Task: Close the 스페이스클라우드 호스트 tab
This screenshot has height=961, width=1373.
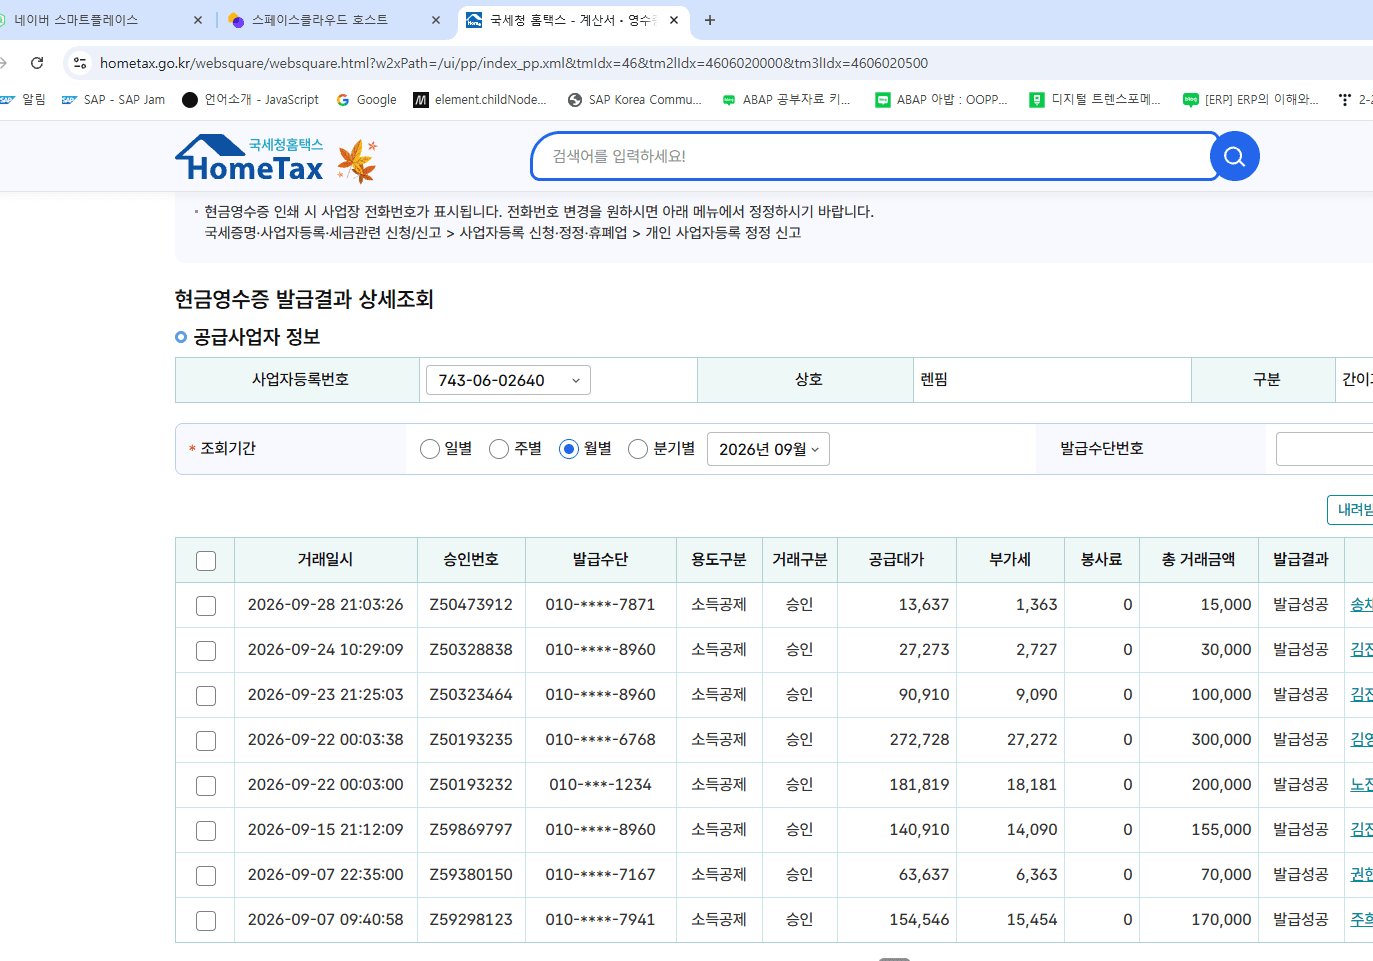Action: coord(436,20)
